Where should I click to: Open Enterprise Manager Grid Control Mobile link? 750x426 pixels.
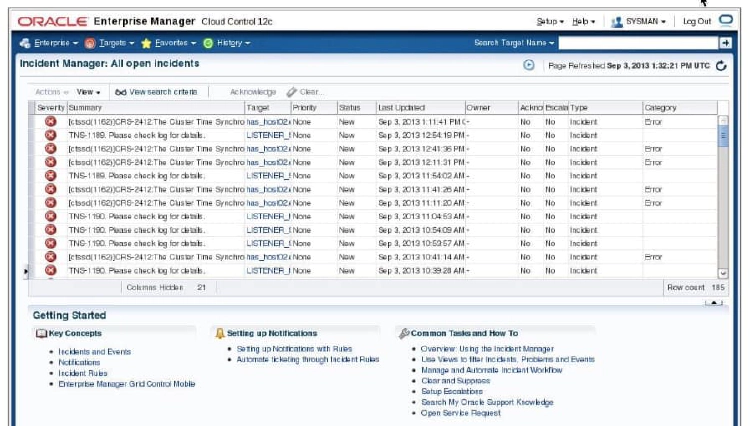(x=126, y=384)
